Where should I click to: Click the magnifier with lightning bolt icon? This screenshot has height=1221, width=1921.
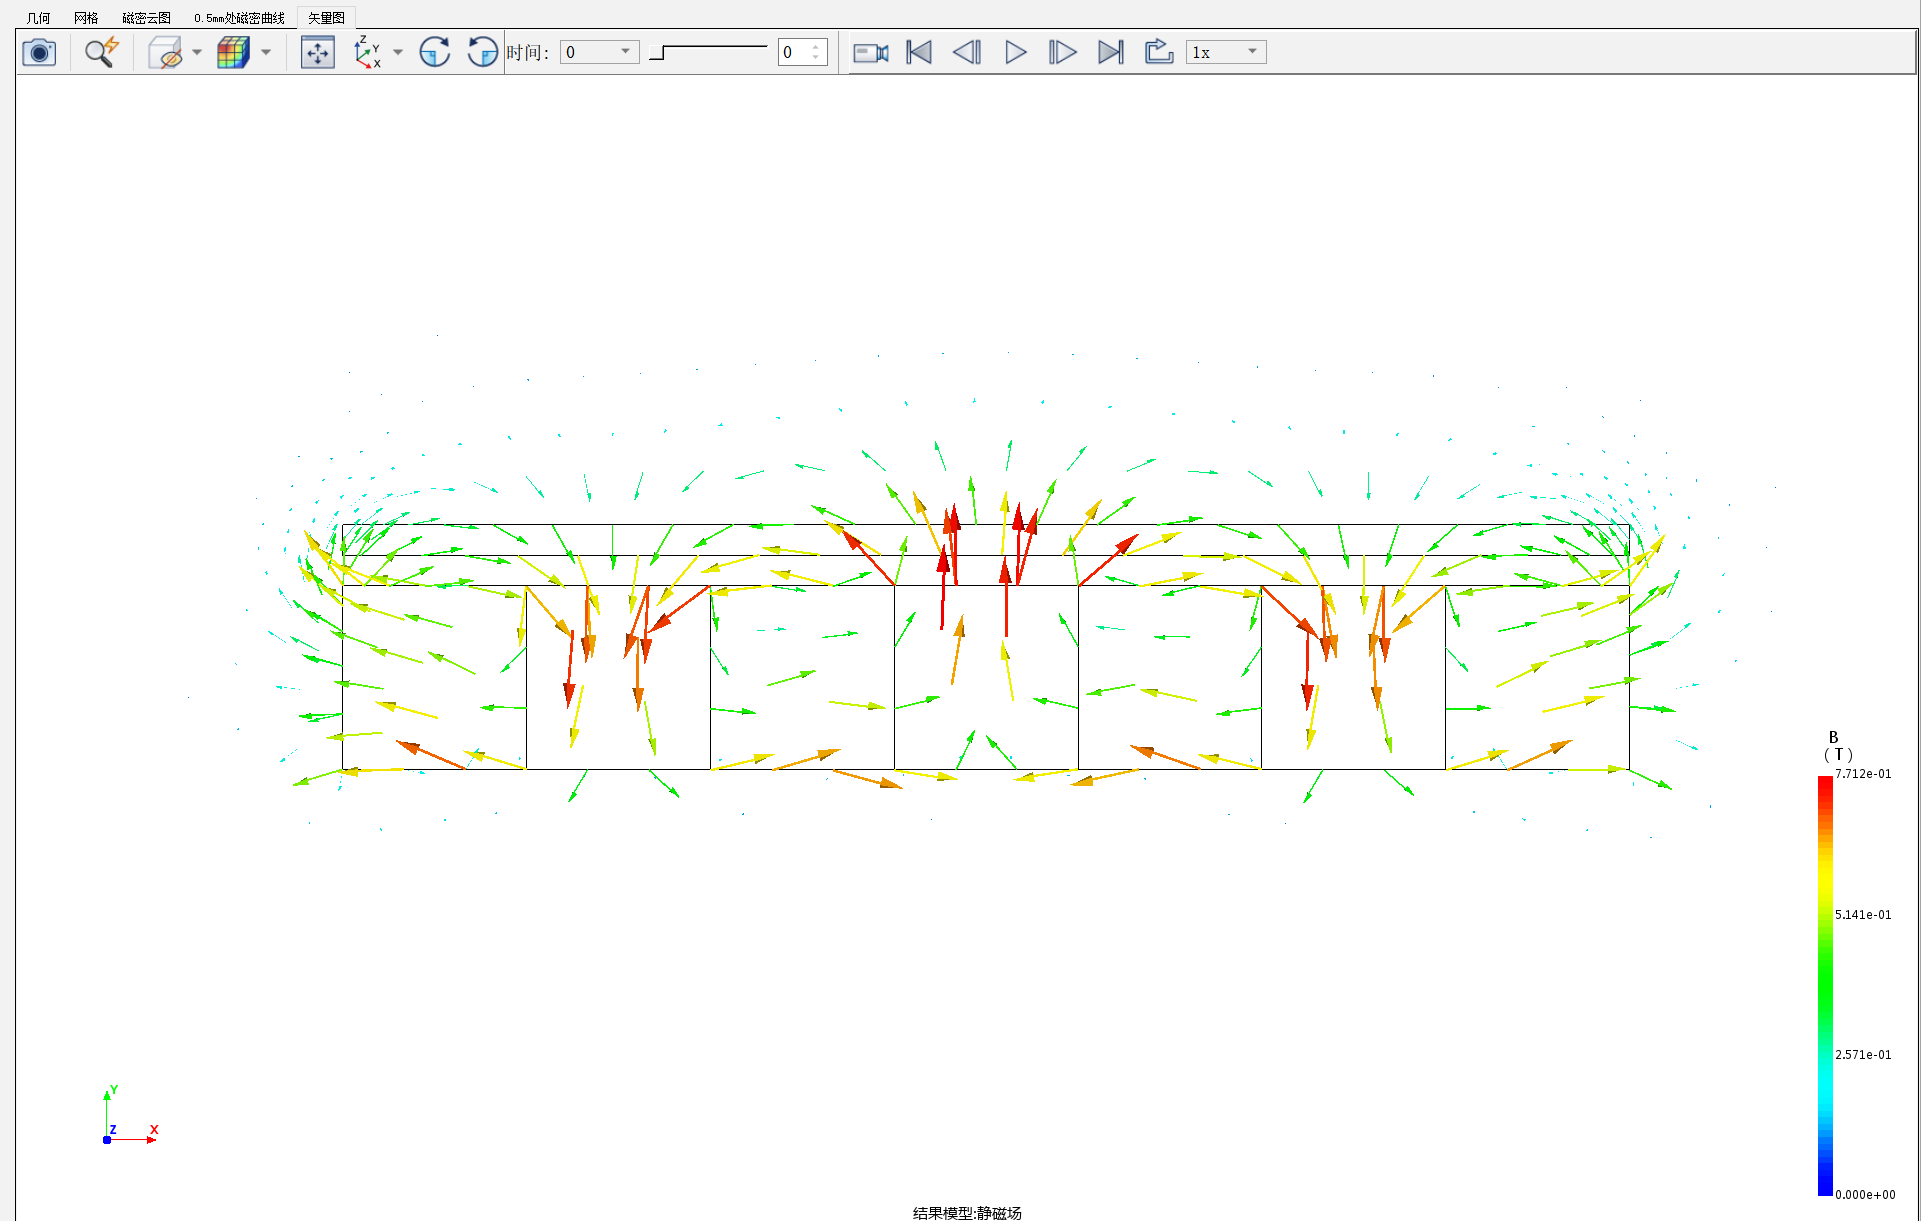101,52
